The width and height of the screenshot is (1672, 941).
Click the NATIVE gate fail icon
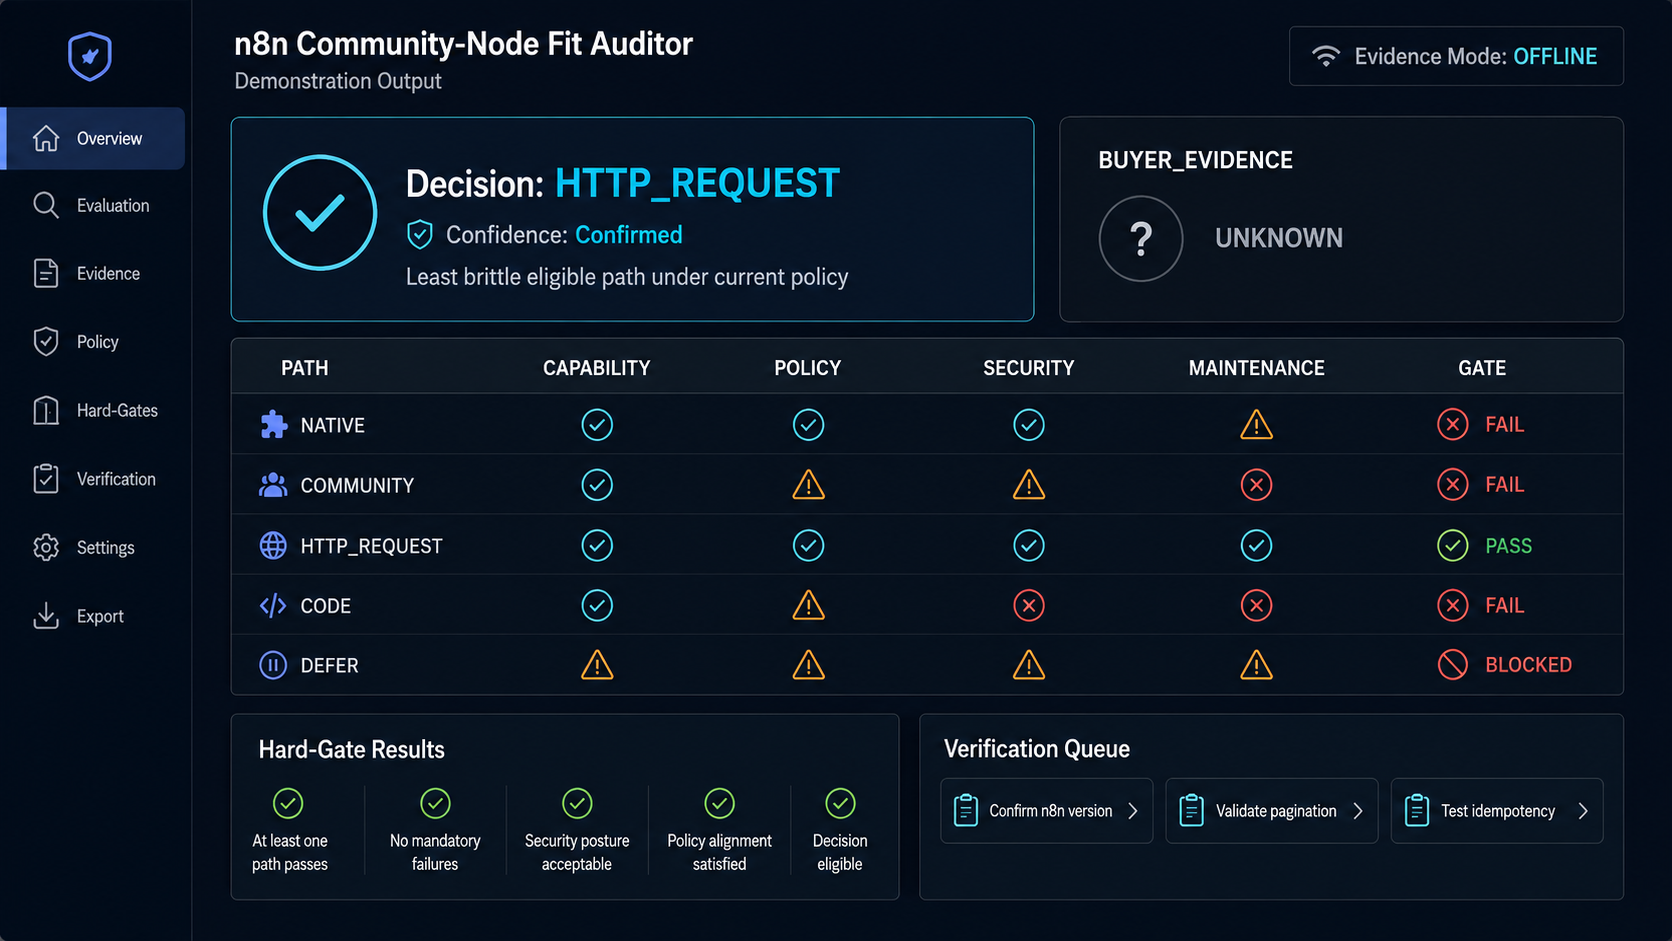tap(1453, 425)
